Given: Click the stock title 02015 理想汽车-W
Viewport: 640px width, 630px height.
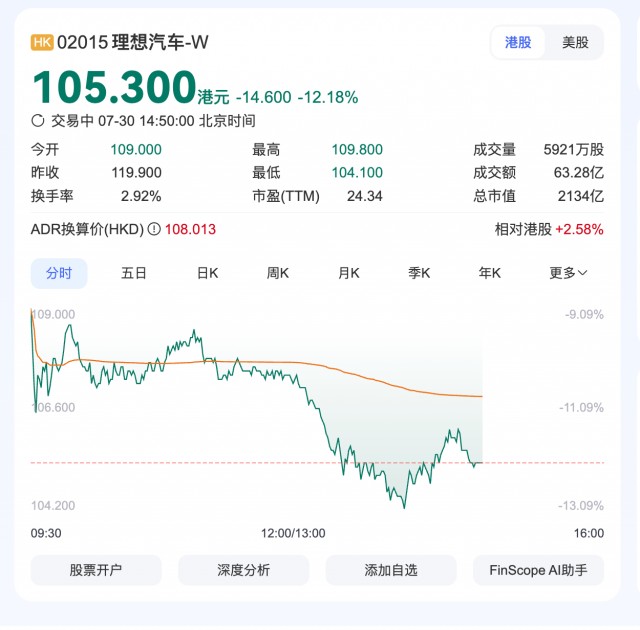Looking at the screenshot, I should (134, 42).
